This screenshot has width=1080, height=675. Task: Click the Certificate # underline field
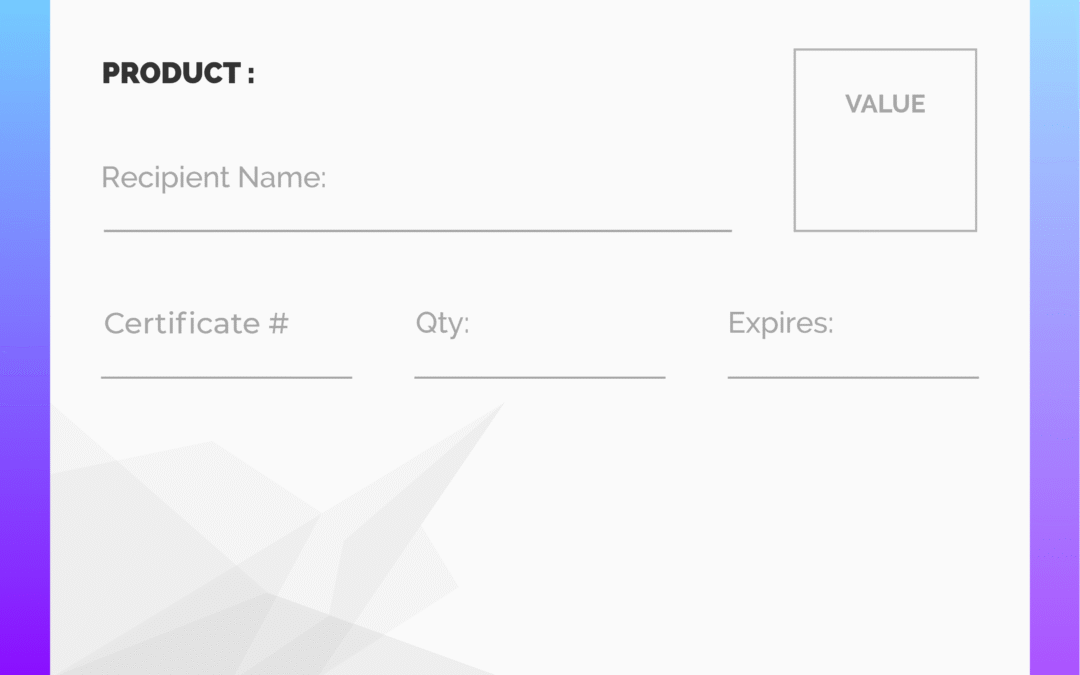227,377
